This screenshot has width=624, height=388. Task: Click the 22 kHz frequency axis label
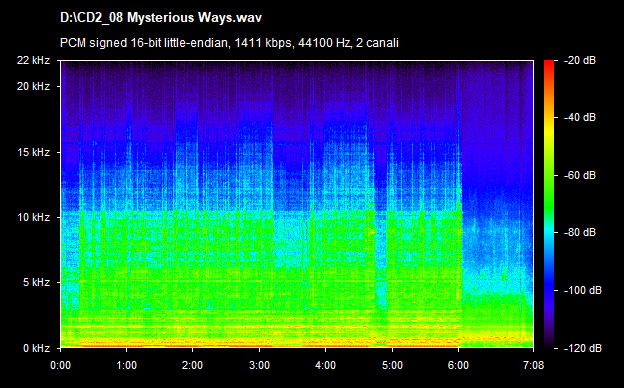[33, 60]
